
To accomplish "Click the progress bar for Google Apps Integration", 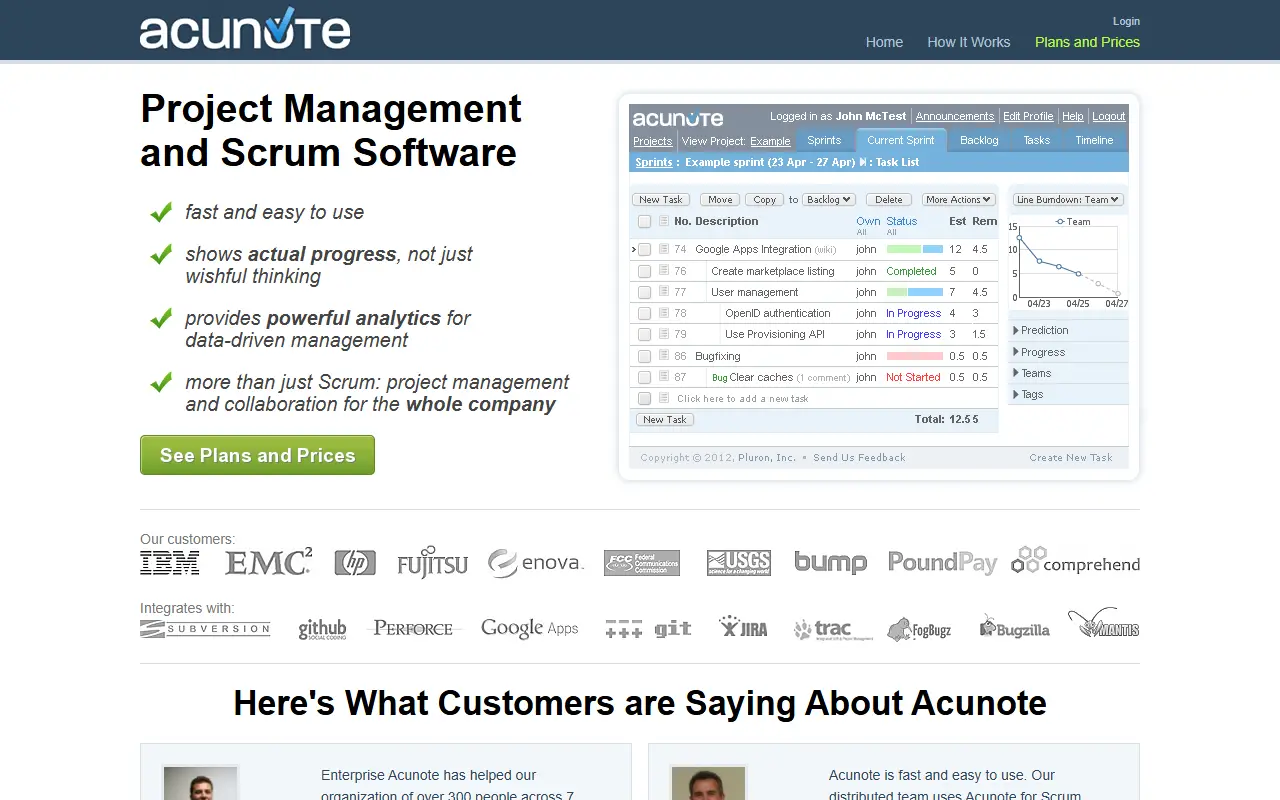I will [x=915, y=249].
